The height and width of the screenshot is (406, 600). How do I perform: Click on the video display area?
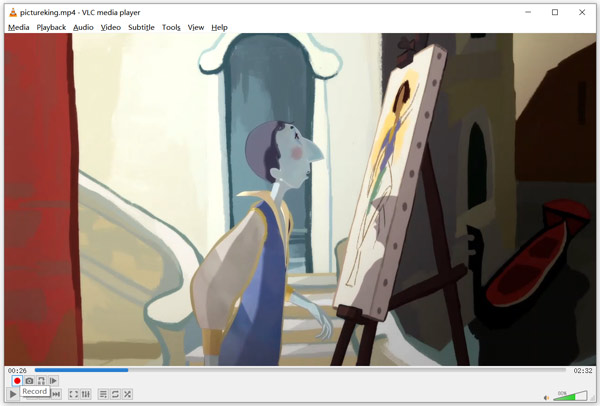(x=300, y=199)
